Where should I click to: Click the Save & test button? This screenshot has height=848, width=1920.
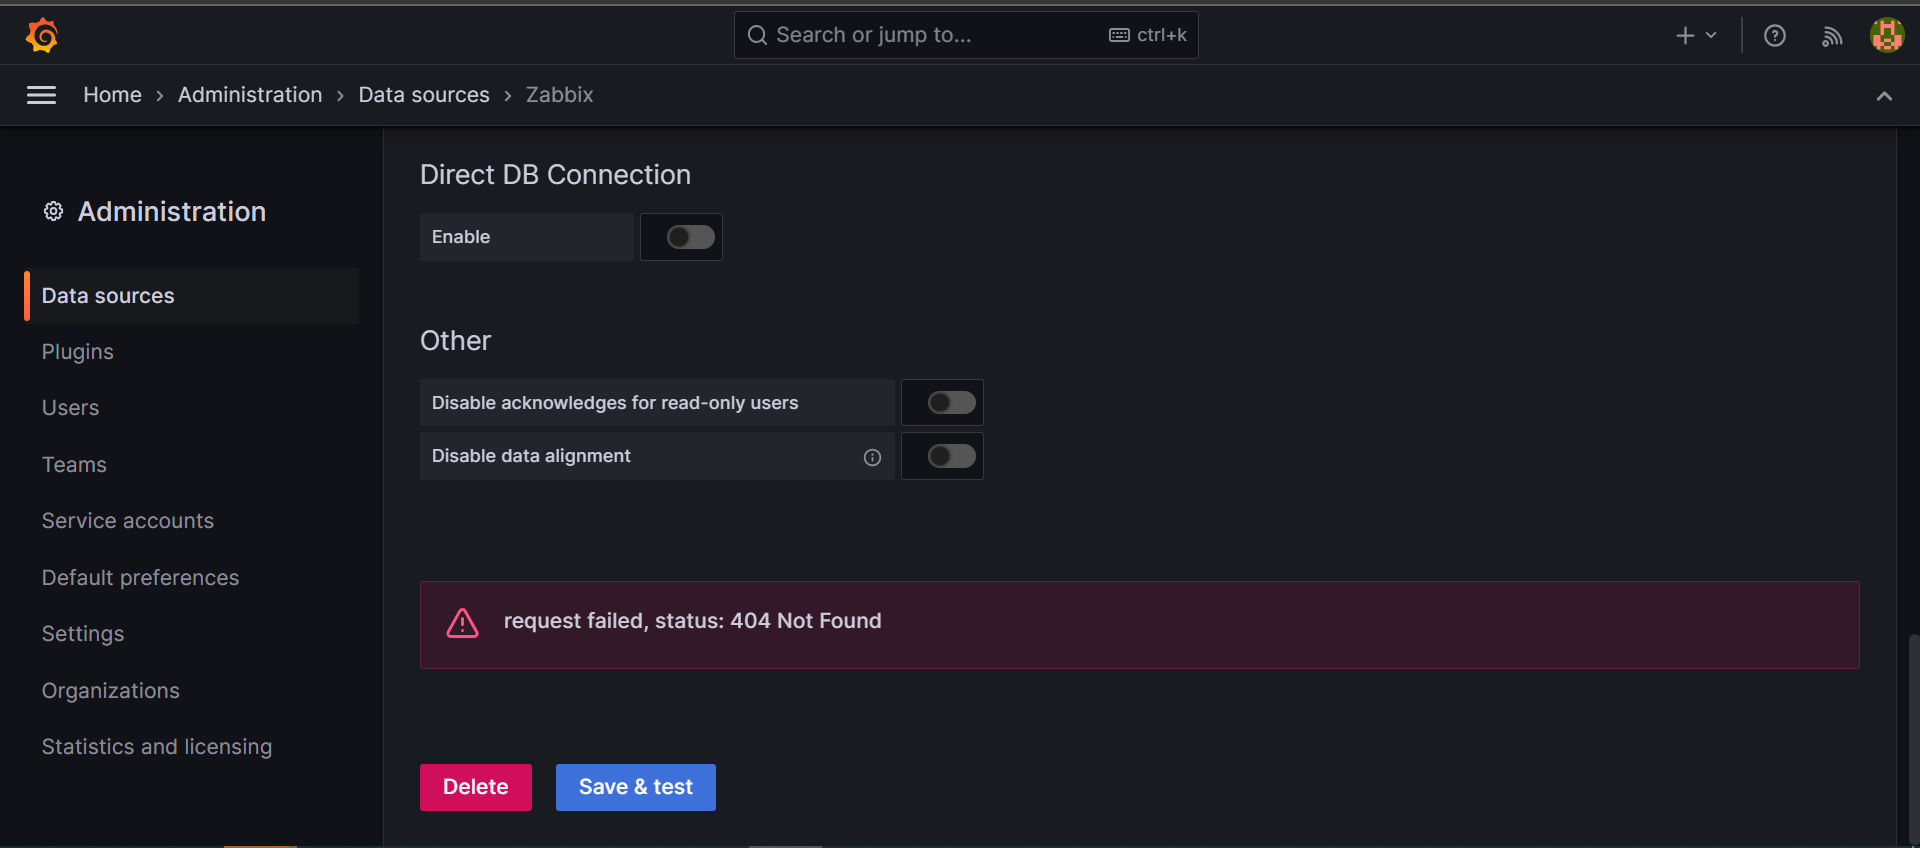636,787
